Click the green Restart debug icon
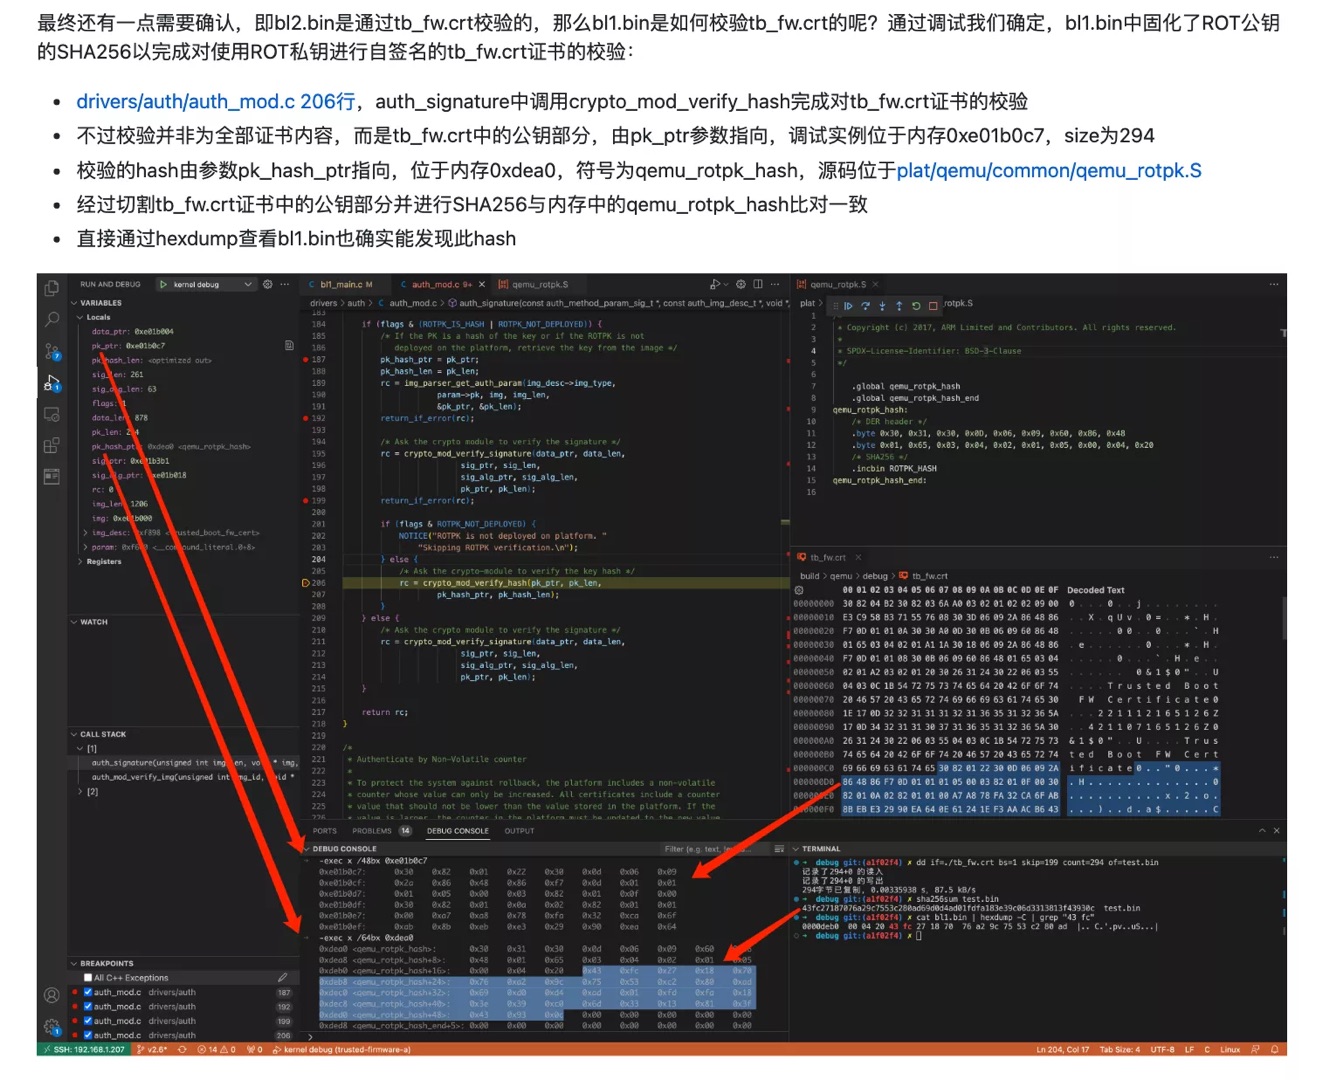 pos(916,306)
